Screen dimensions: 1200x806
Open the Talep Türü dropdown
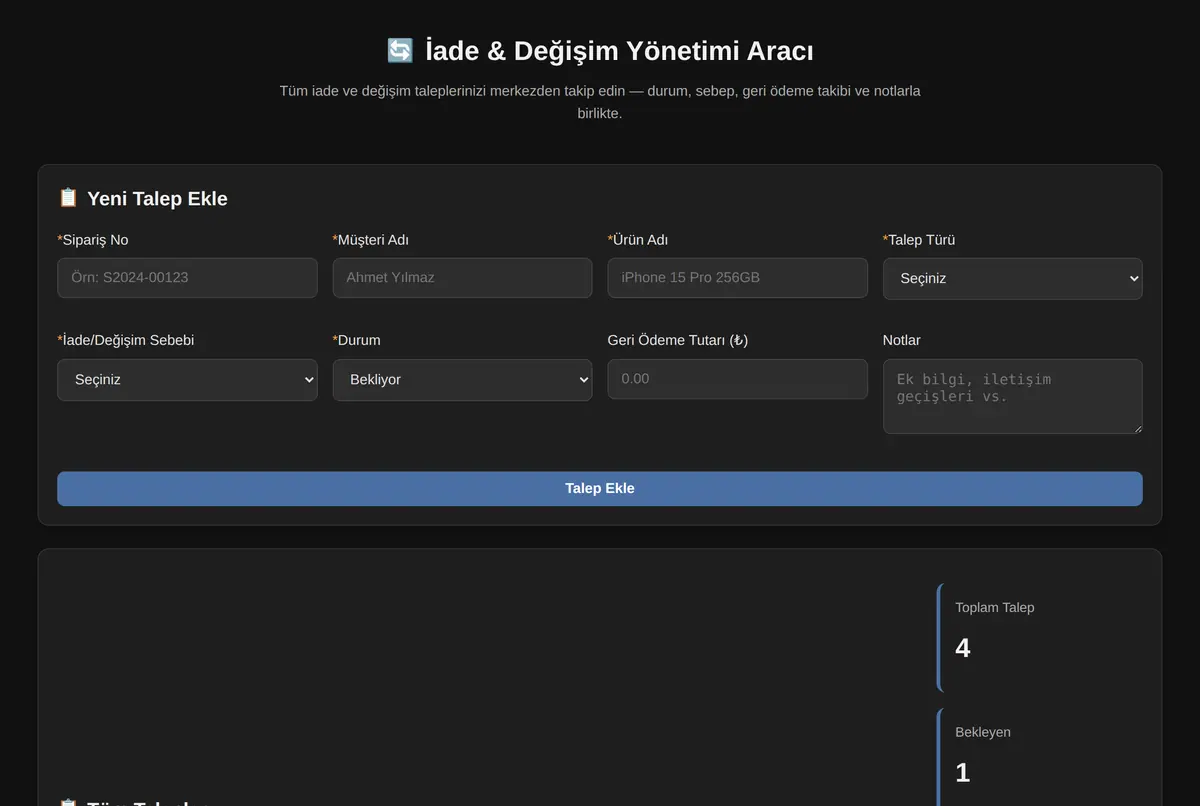[1012, 279]
